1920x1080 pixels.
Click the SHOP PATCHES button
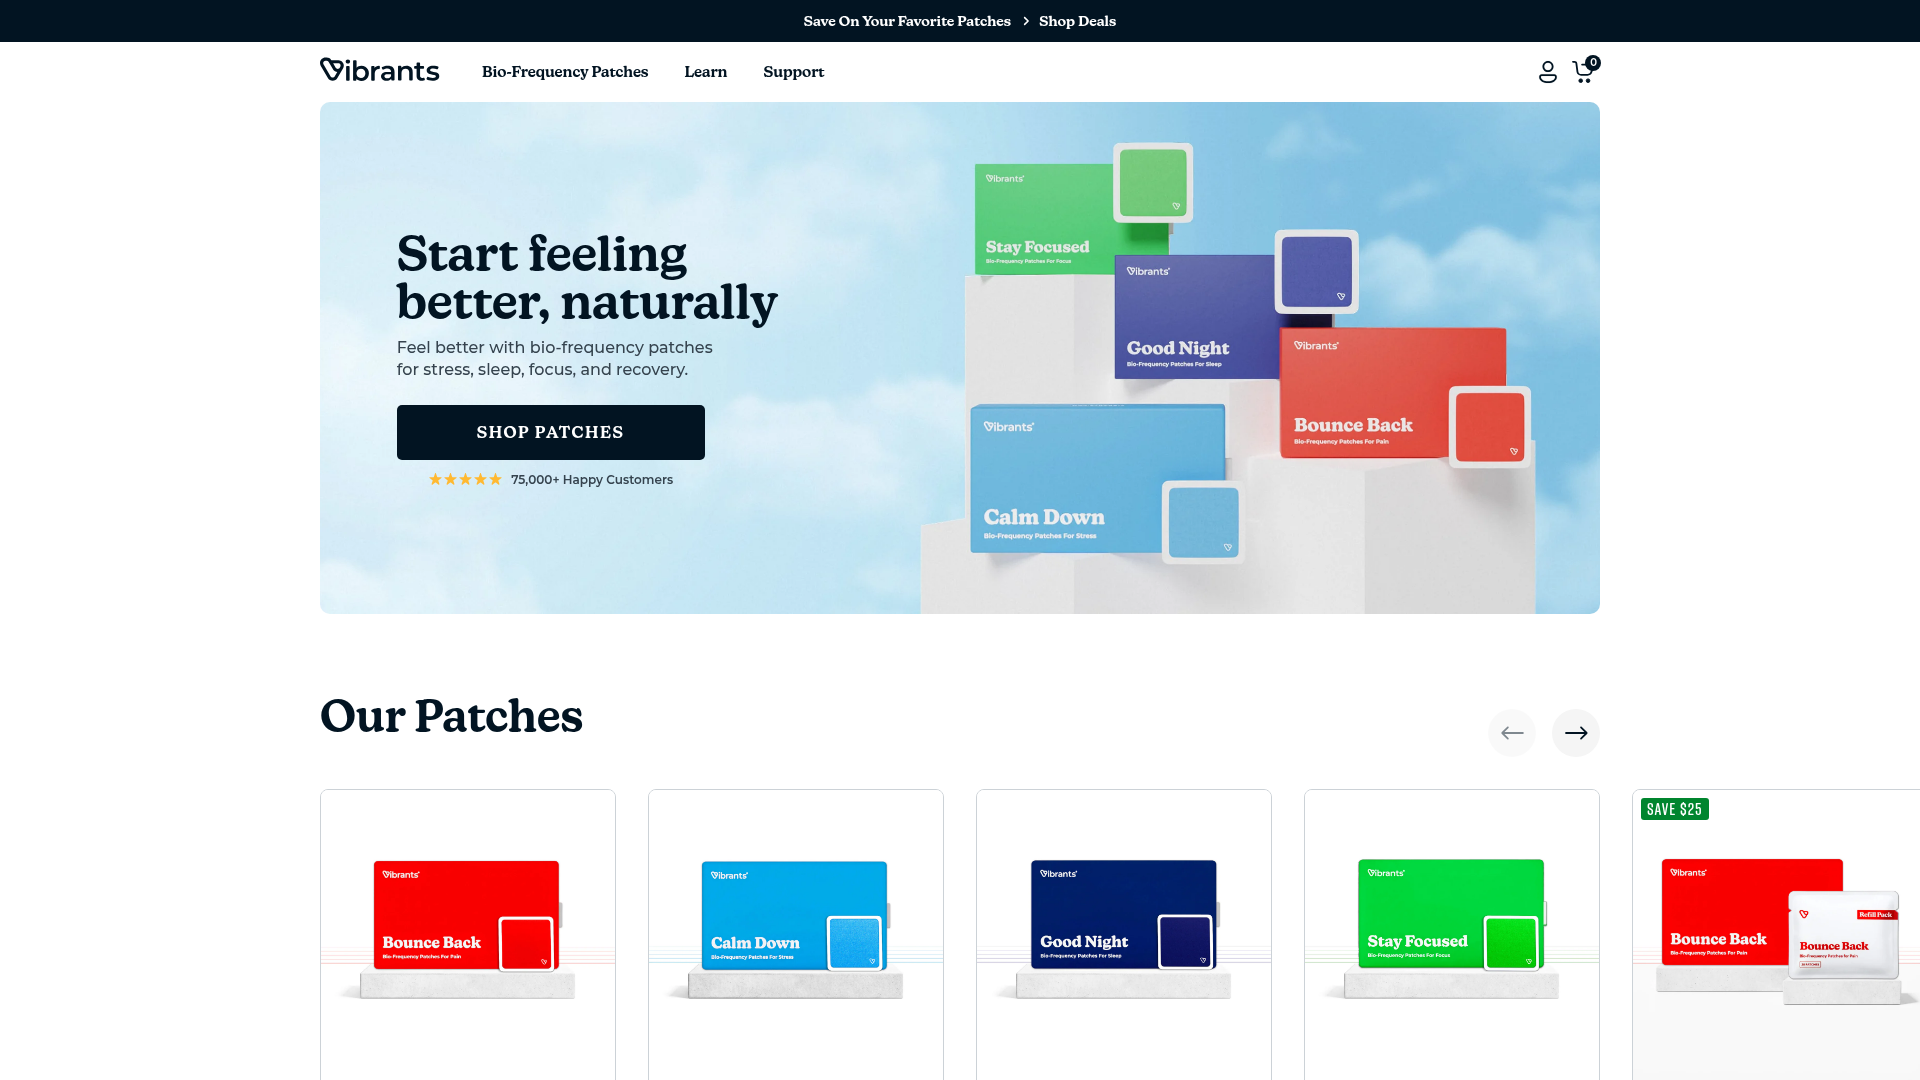550,432
